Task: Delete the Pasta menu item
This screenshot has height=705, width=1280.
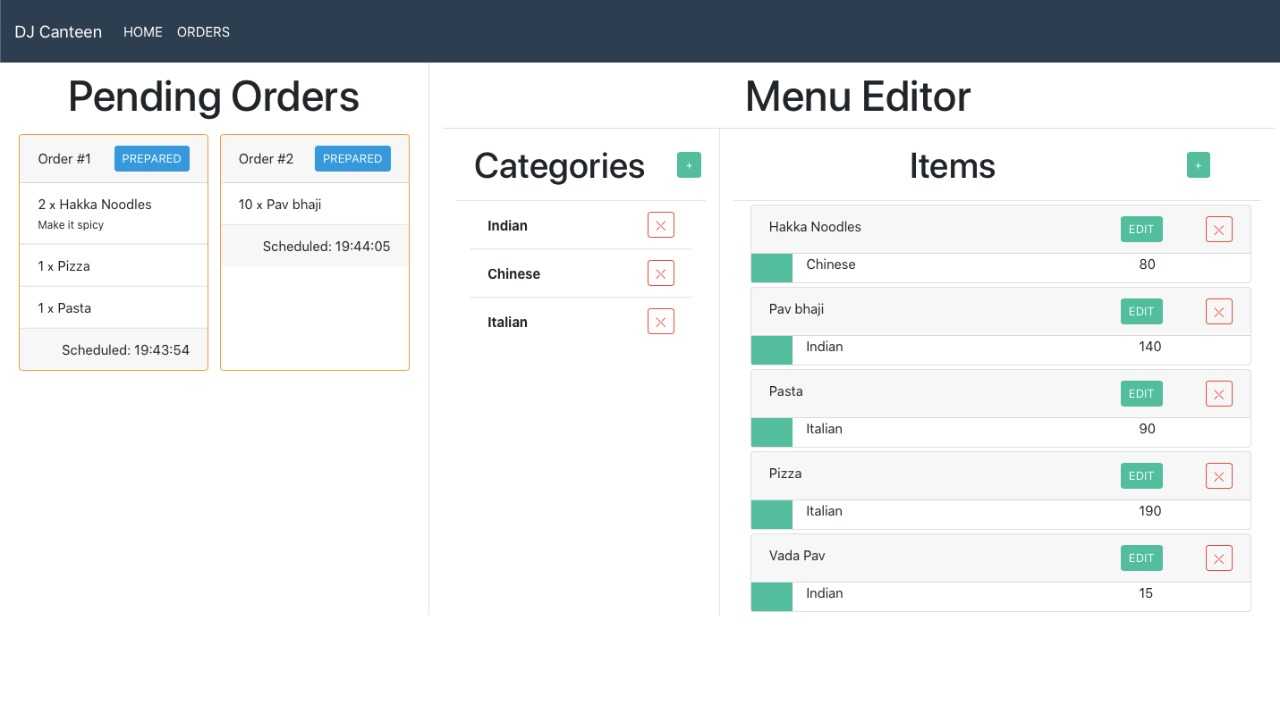Action: click(x=1219, y=394)
